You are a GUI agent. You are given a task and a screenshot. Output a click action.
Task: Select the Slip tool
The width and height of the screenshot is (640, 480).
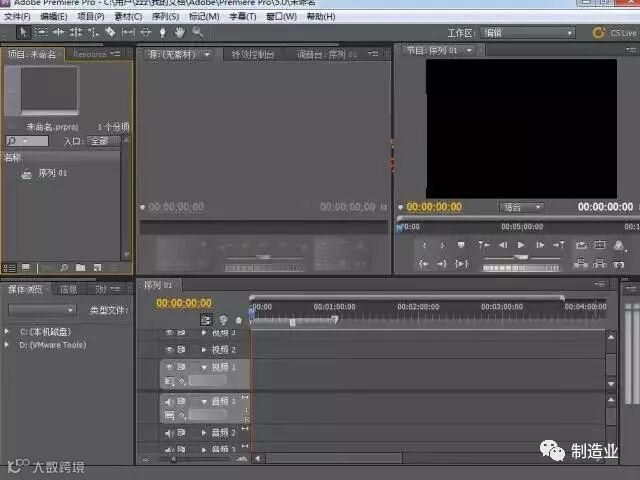(x=128, y=32)
